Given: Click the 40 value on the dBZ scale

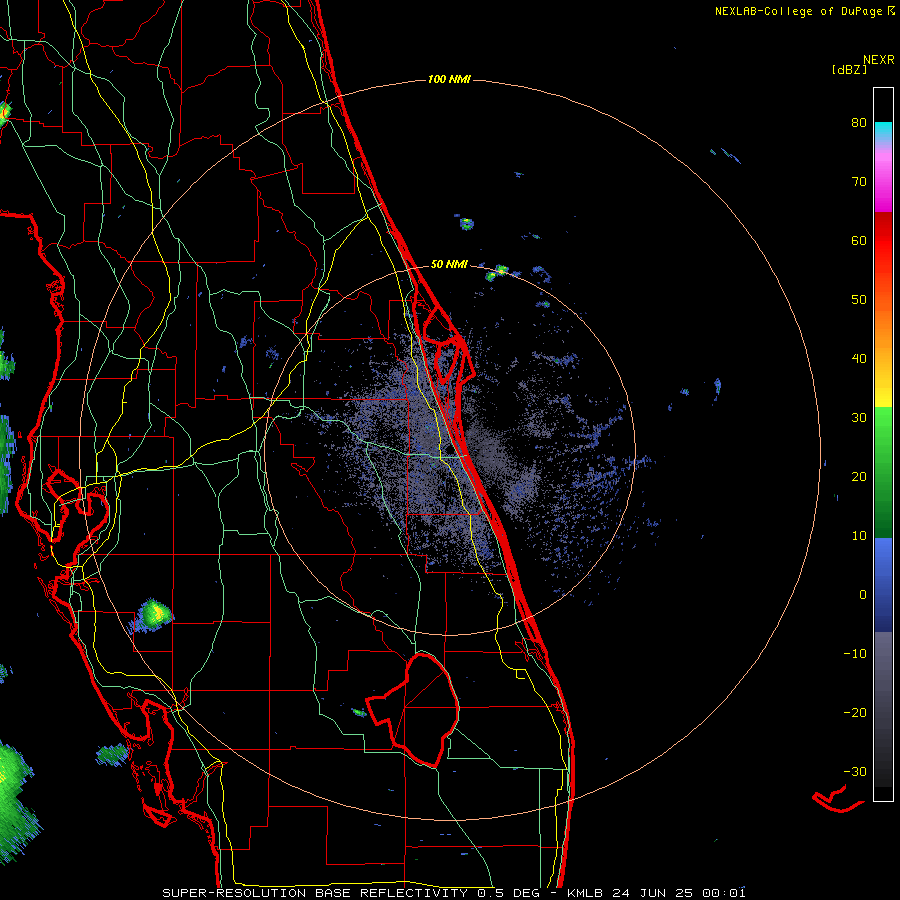Looking at the screenshot, I should 859,359.
